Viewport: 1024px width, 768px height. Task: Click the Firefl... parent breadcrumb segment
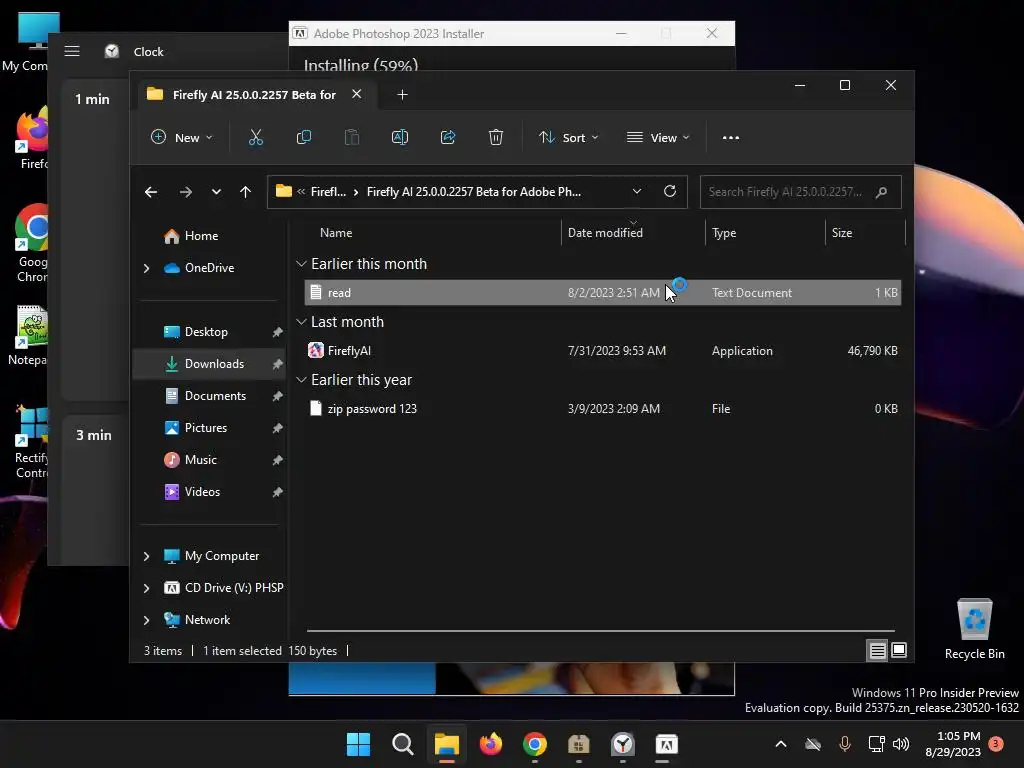coord(328,192)
